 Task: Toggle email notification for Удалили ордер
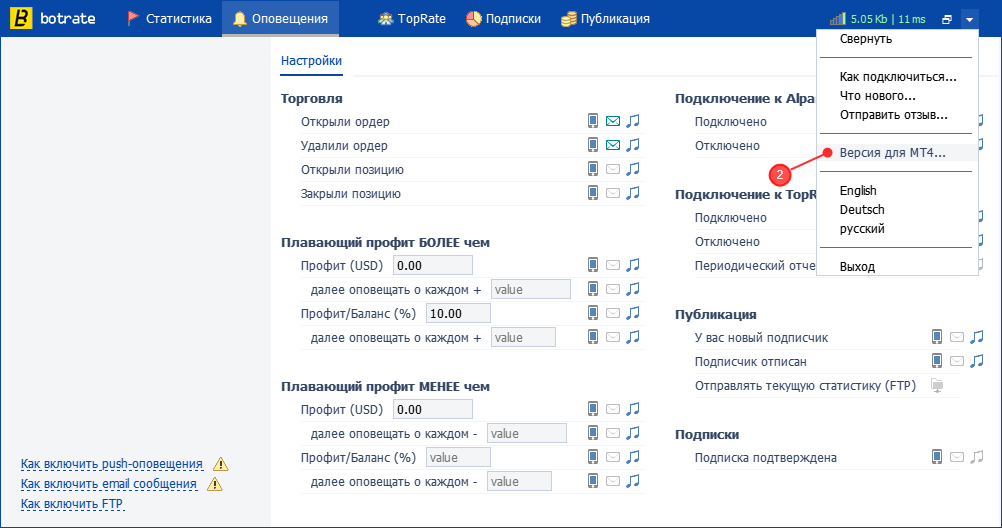[613, 145]
